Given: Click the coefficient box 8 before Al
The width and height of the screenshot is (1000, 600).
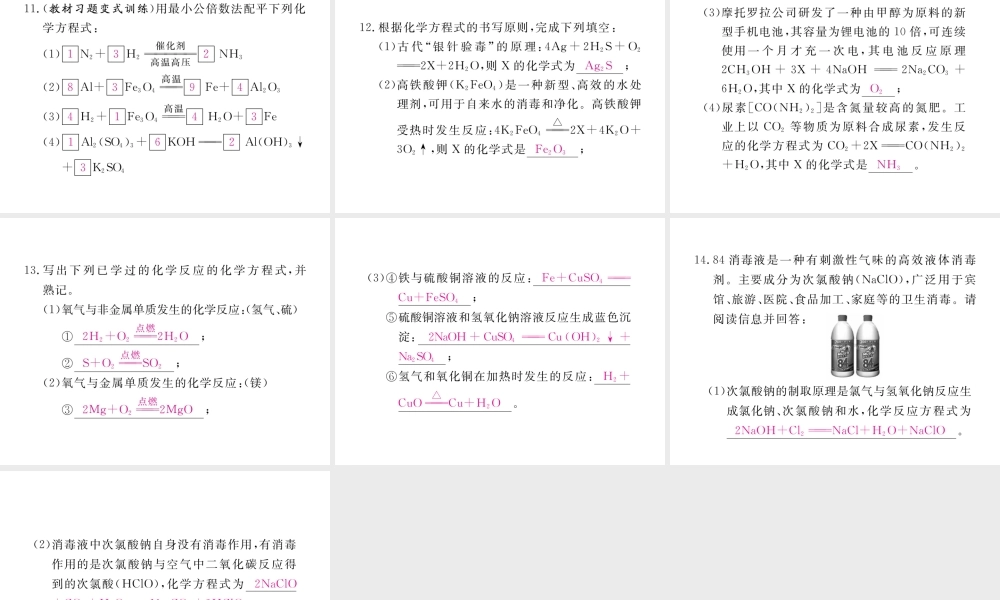Looking at the screenshot, I should (70, 87).
